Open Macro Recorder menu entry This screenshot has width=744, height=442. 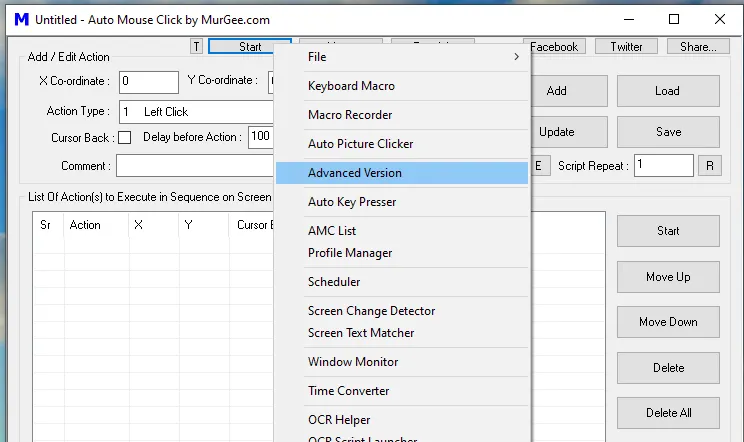(402, 115)
